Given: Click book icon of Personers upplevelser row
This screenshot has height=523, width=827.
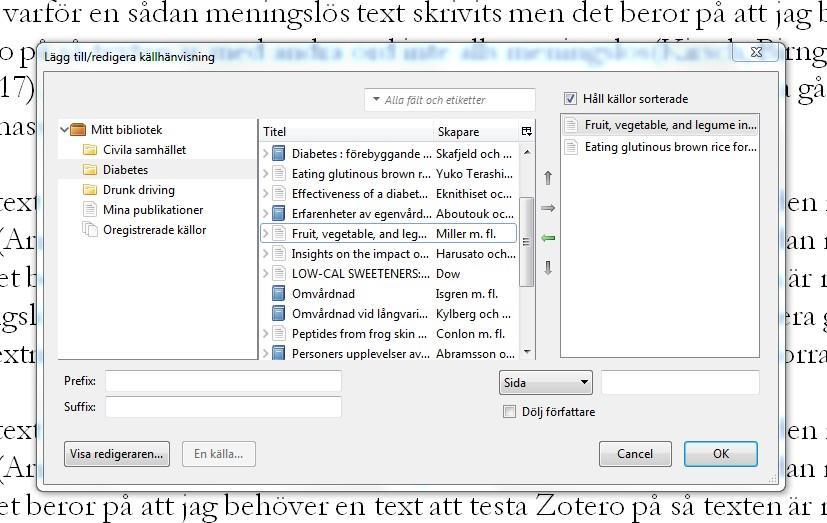Looking at the screenshot, I should point(278,353).
